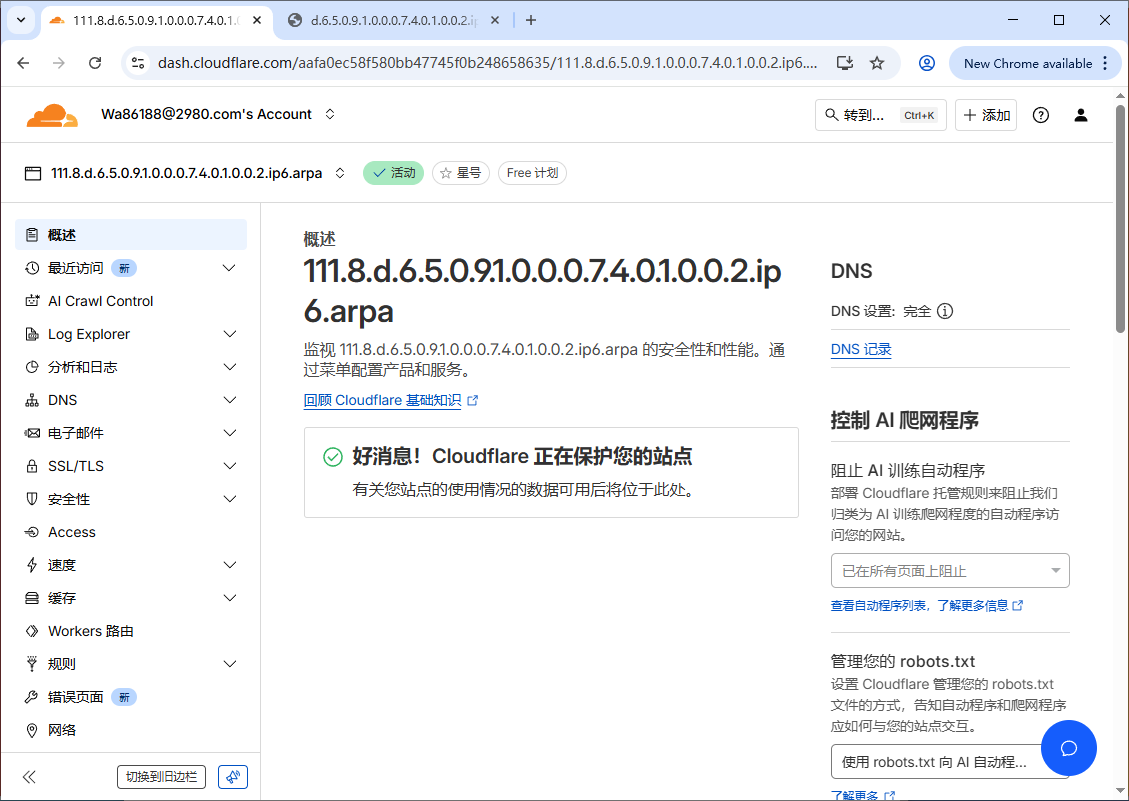Open the 已在所有页面上阻止 dropdown

[949, 570]
